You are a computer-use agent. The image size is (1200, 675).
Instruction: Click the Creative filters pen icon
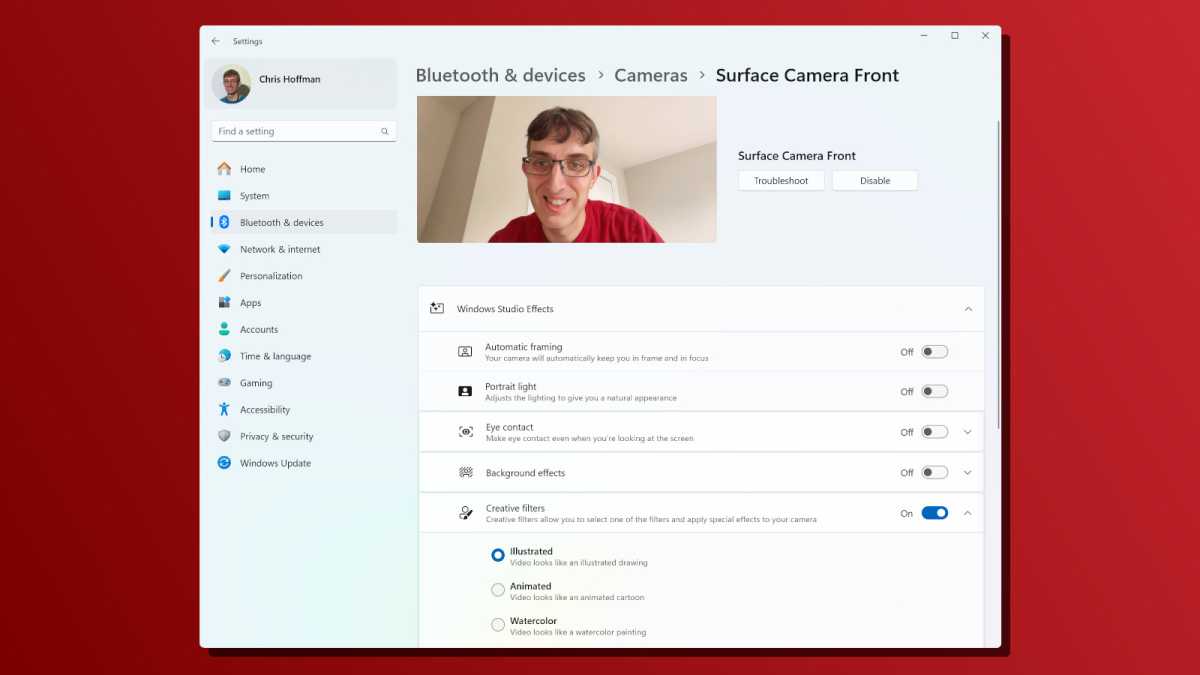[x=465, y=512]
